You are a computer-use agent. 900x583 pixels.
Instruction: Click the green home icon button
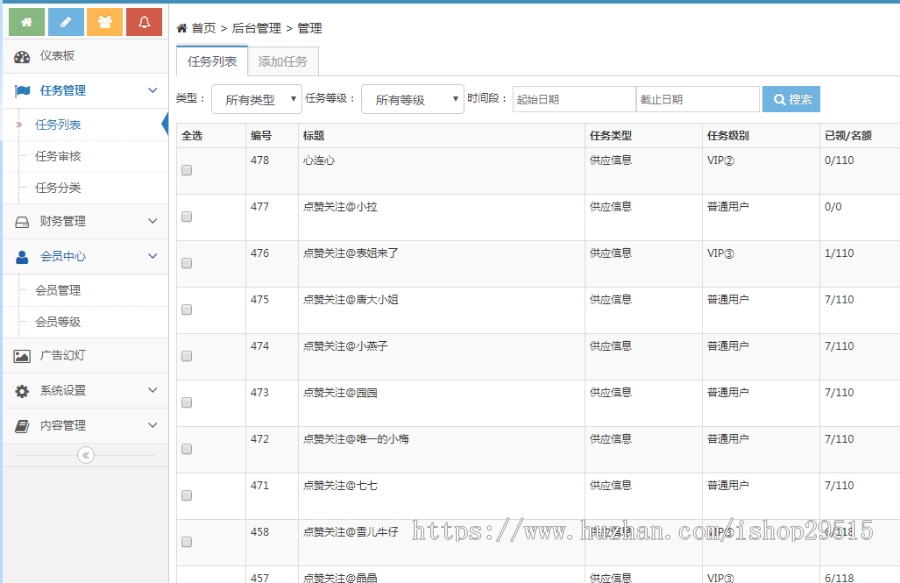pyautogui.click(x=26, y=22)
